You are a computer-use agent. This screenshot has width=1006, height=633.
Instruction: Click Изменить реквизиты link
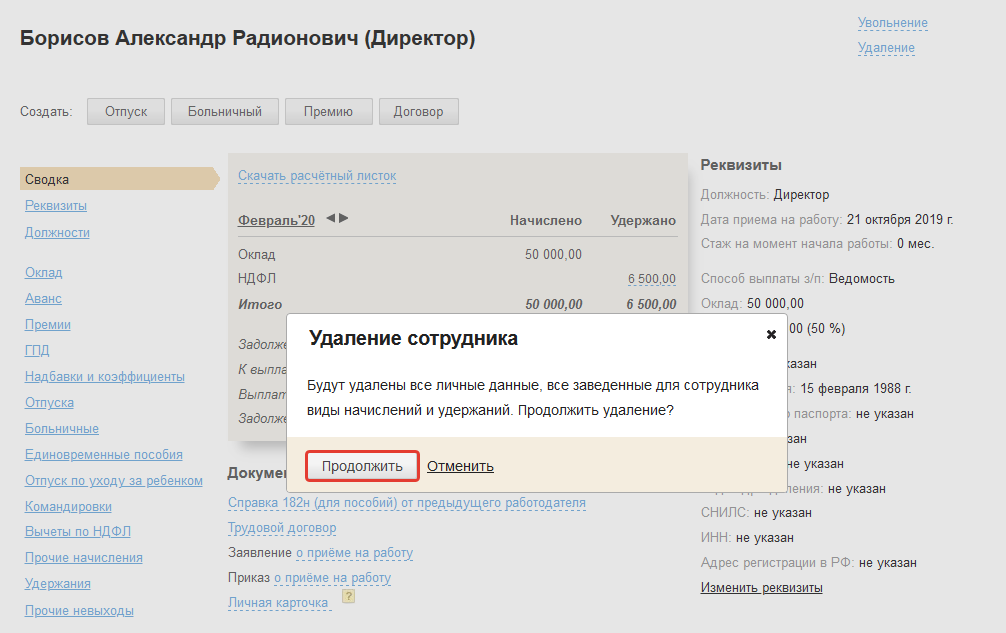[x=761, y=587]
